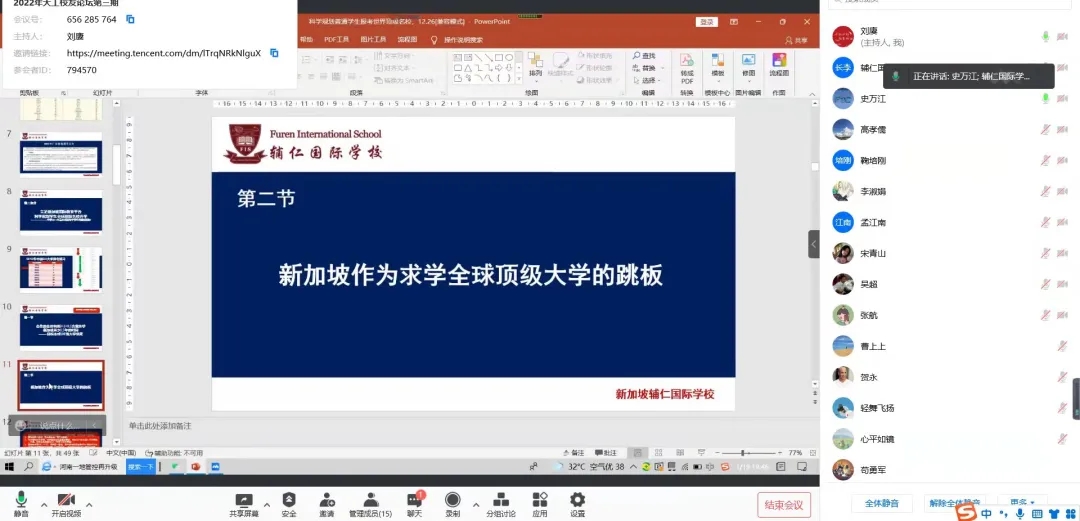Copy the meeting number 656 285 764
This screenshot has height=521, width=1080.
[130, 19]
